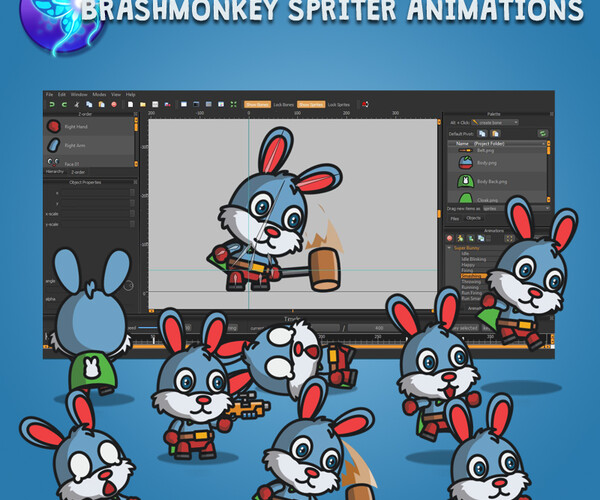Collapse the Super Bunny entity tree
This screenshot has width=600, height=500.
click(x=449, y=248)
